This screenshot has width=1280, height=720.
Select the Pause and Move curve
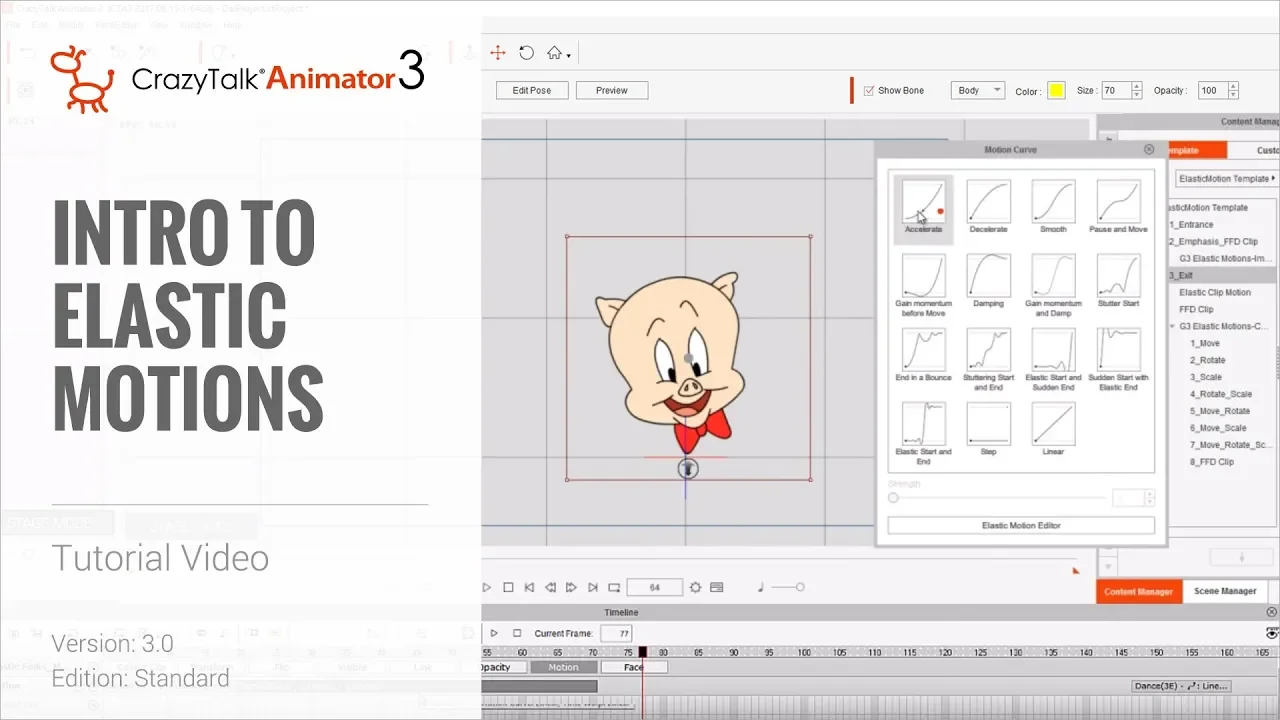[x=1118, y=207]
